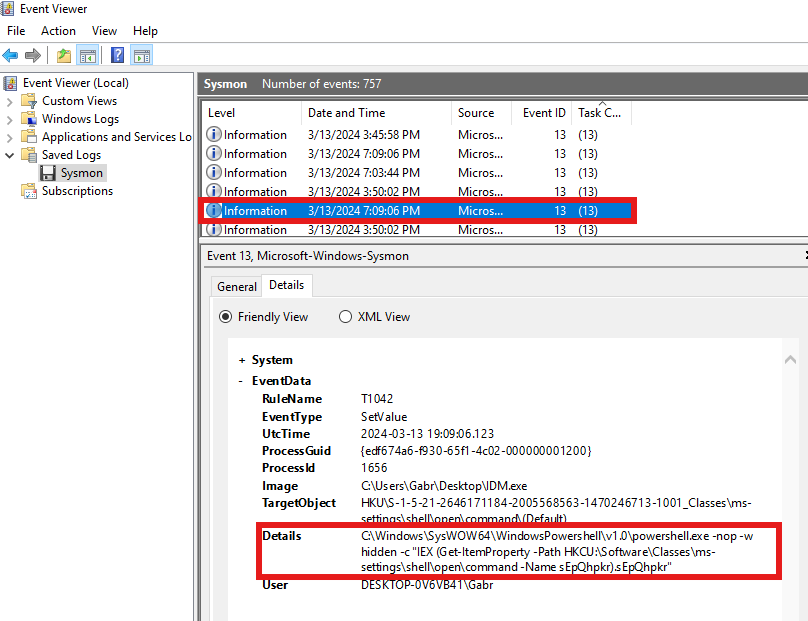The image size is (808, 621).
Task: Click info icon of 7:03:44 PM event
Action: pyautogui.click(x=214, y=173)
